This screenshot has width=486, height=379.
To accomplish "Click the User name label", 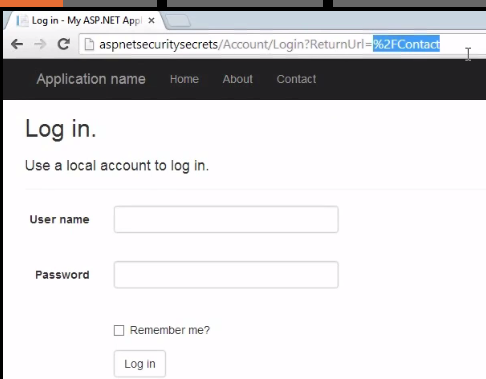I will 60,219.
